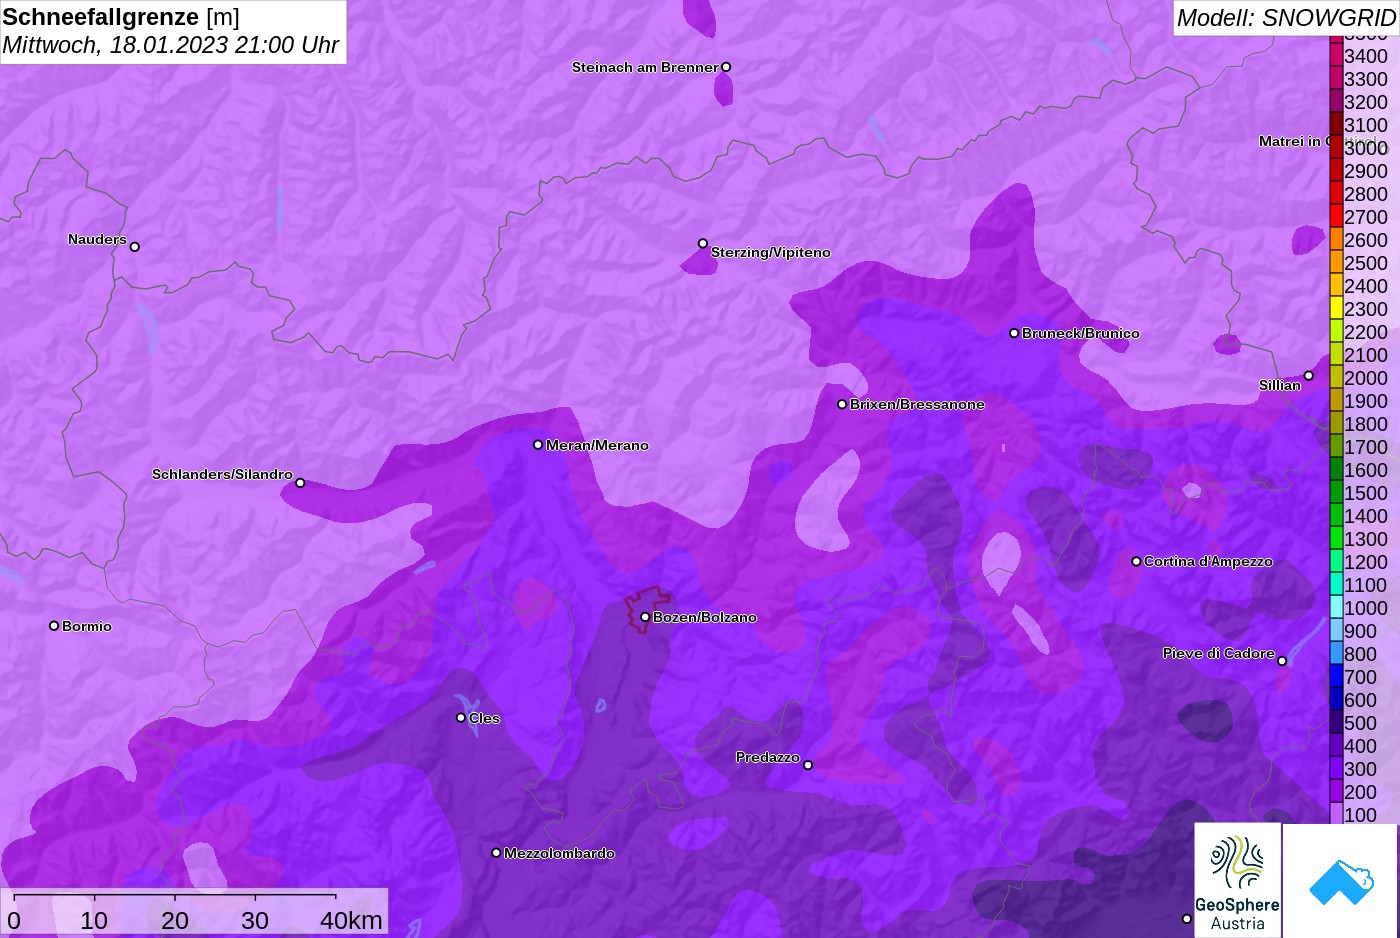This screenshot has width=1400, height=938.
Task: Click the 700 blue legend swatch
Action: 1336,675
